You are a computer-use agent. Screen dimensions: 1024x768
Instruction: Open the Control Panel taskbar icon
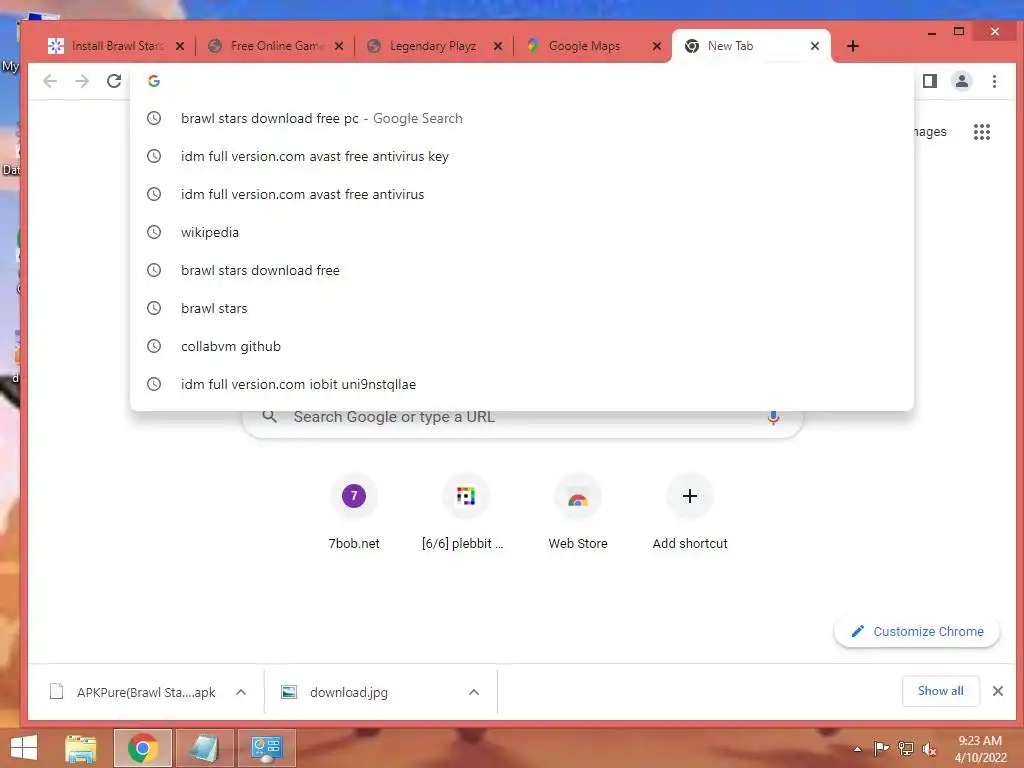266,748
